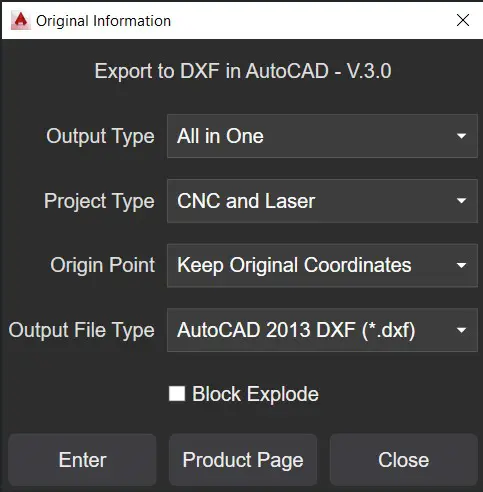Click the Output File Type label

[x=82, y=330]
